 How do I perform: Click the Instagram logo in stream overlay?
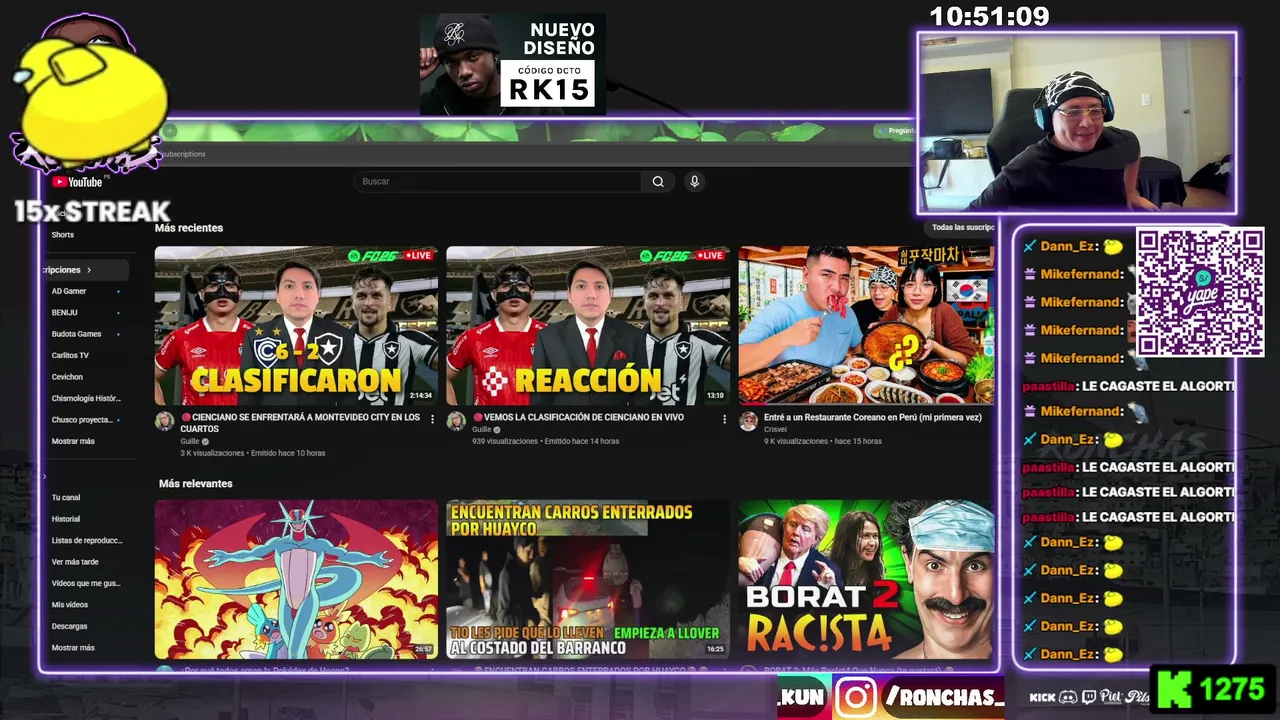click(x=856, y=697)
